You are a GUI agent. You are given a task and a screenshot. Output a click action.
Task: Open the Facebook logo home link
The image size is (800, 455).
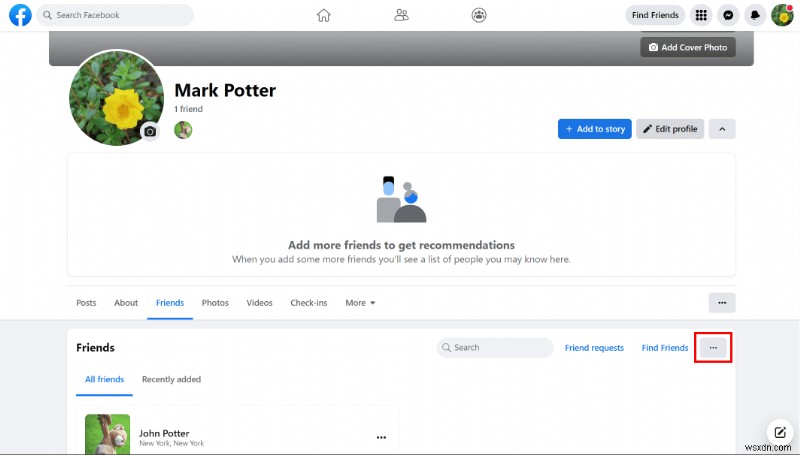[x=20, y=15]
